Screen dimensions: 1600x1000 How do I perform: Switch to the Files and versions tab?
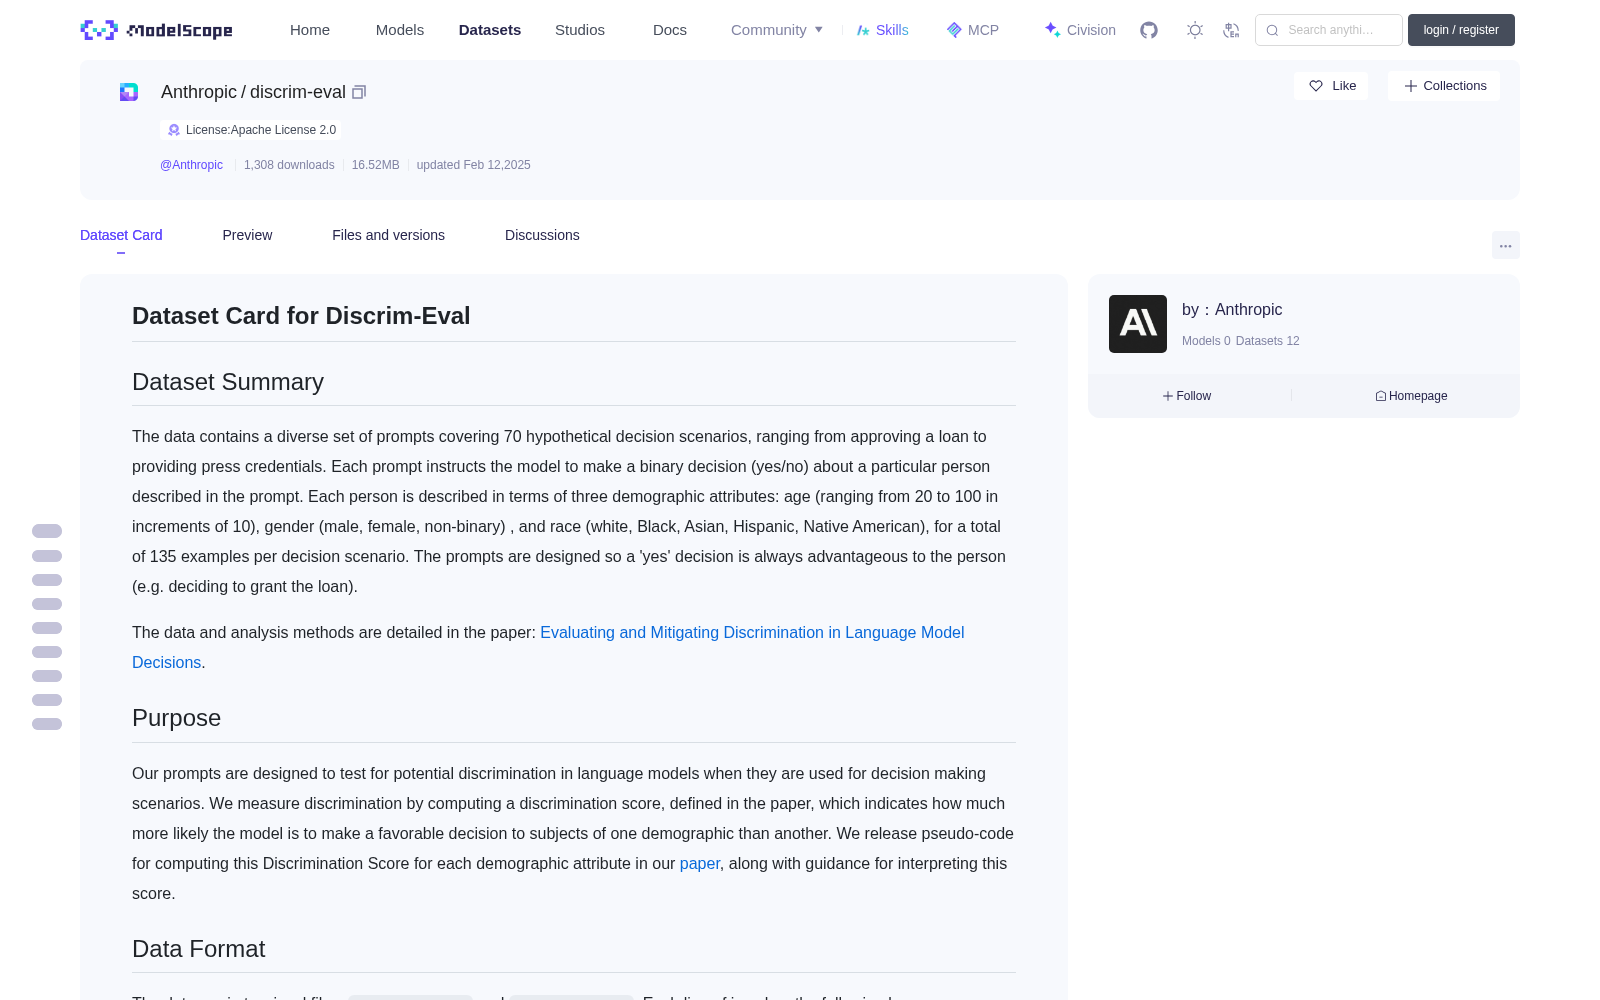click(x=388, y=235)
